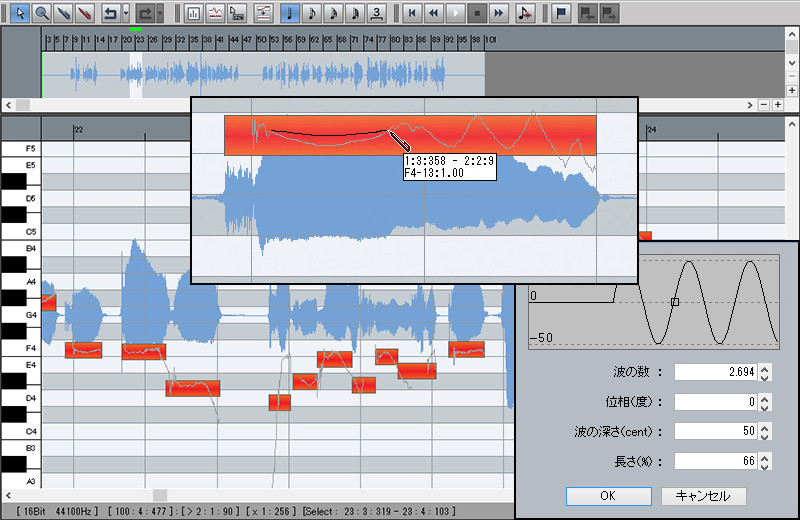Select the D4 red note block

[280, 403]
